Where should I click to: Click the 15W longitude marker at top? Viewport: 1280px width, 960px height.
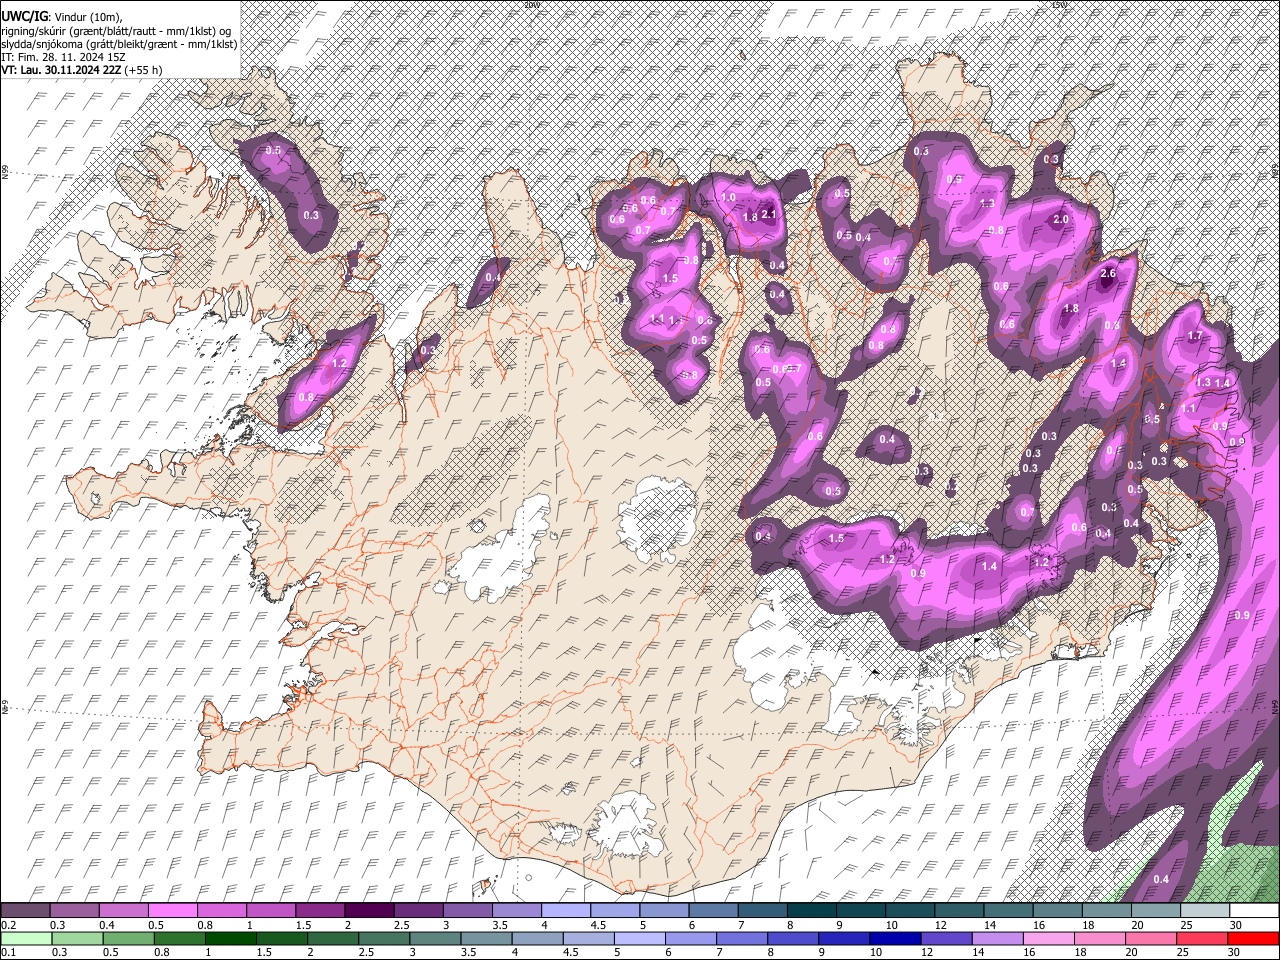[1059, 5]
